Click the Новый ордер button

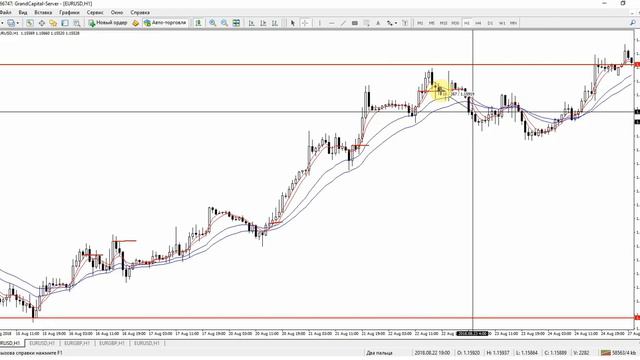click(x=108, y=23)
